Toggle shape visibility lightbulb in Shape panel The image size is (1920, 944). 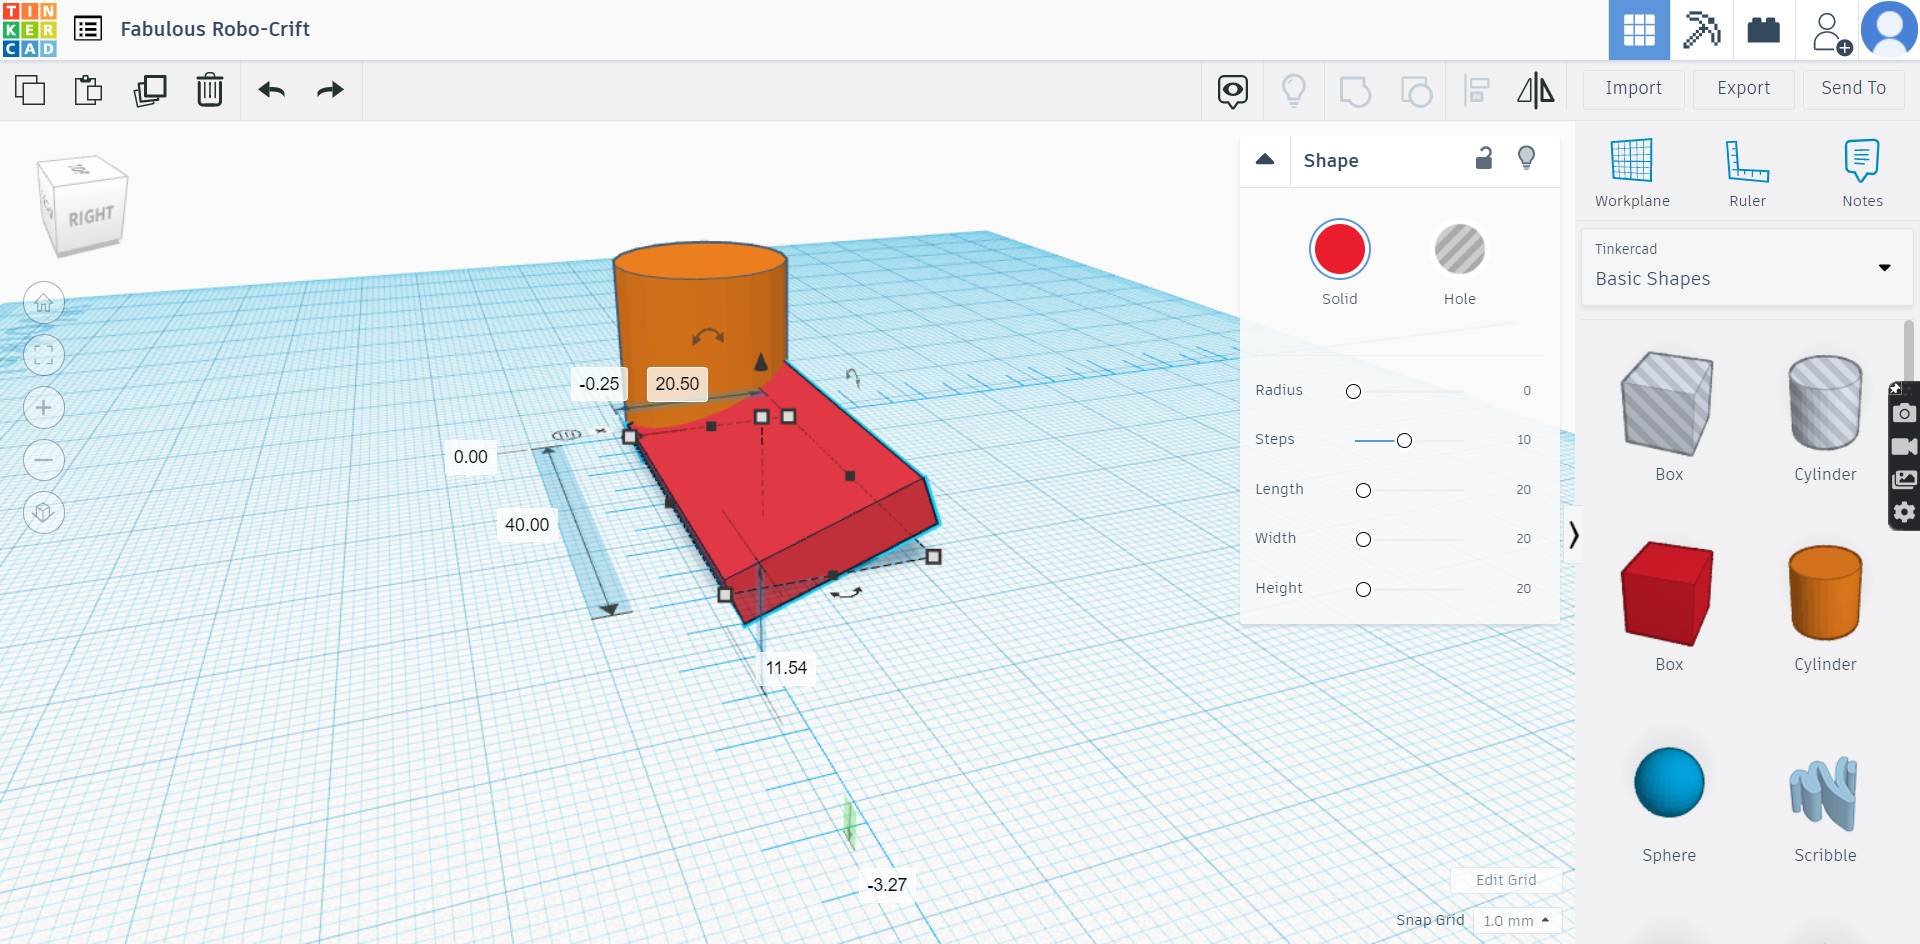(1526, 158)
